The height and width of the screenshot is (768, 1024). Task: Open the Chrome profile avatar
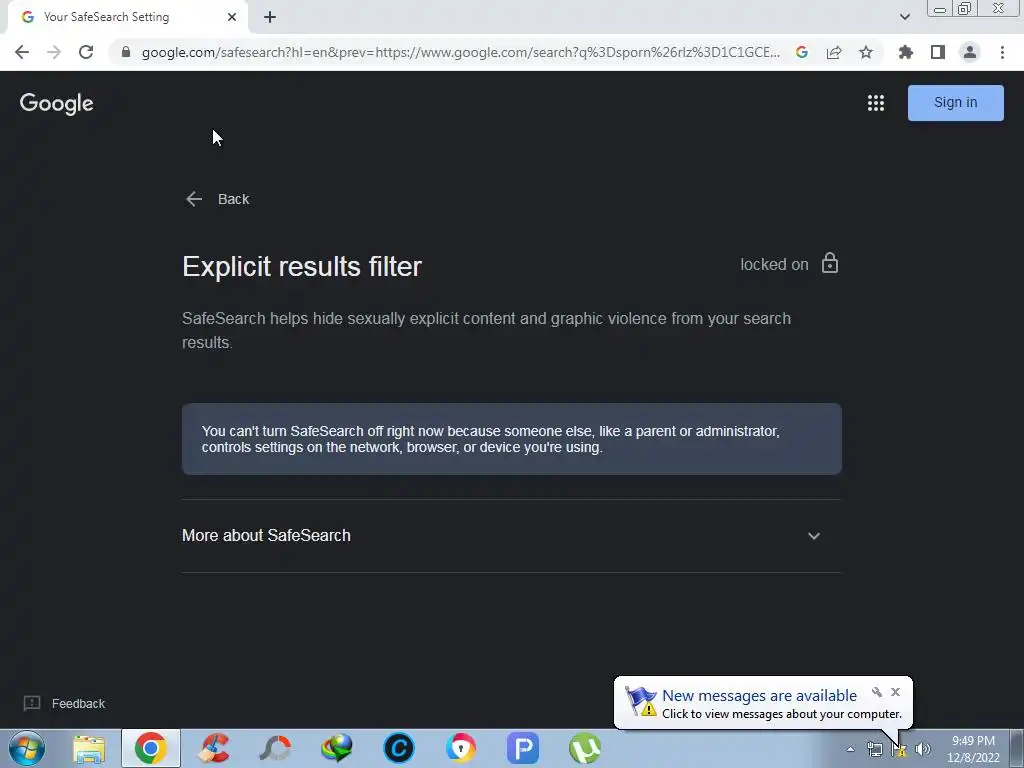coord(970,52)
